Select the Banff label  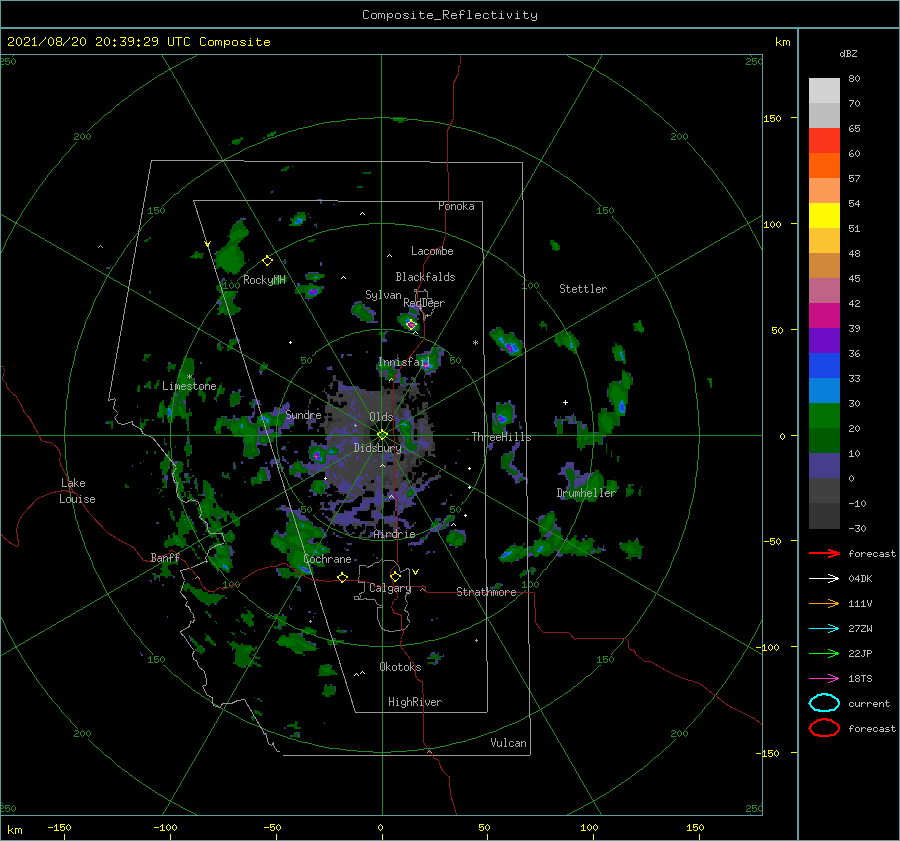[165, 557]
